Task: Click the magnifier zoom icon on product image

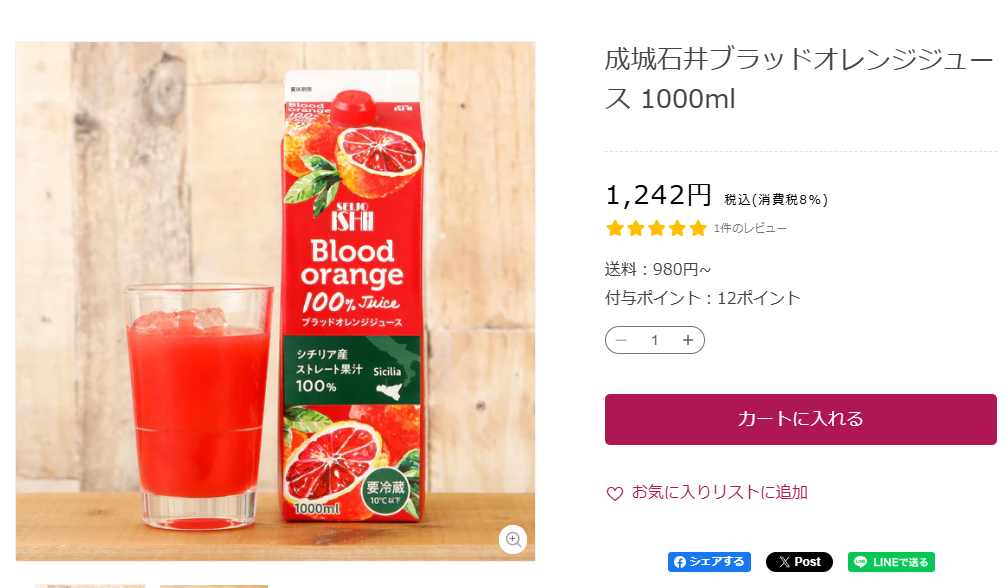Action: [x=514, y=539]
